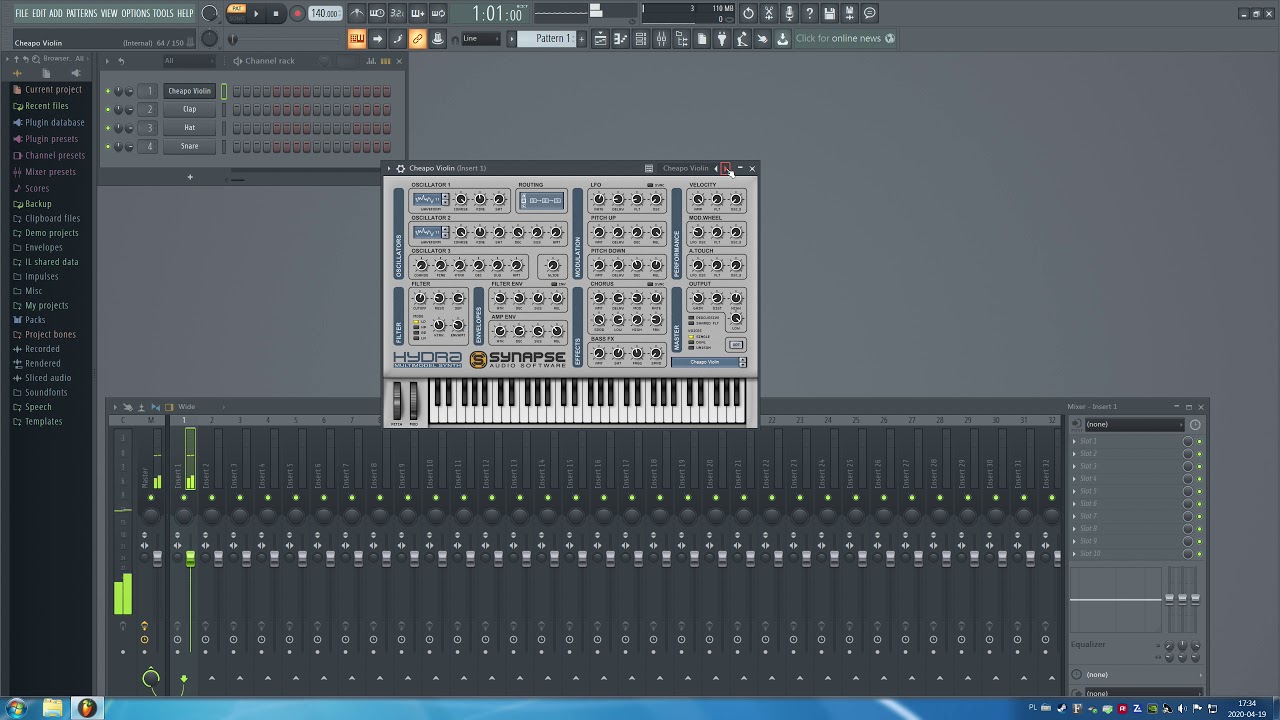
Task: Open the FILE menu
Action: [x=21, y=13]
